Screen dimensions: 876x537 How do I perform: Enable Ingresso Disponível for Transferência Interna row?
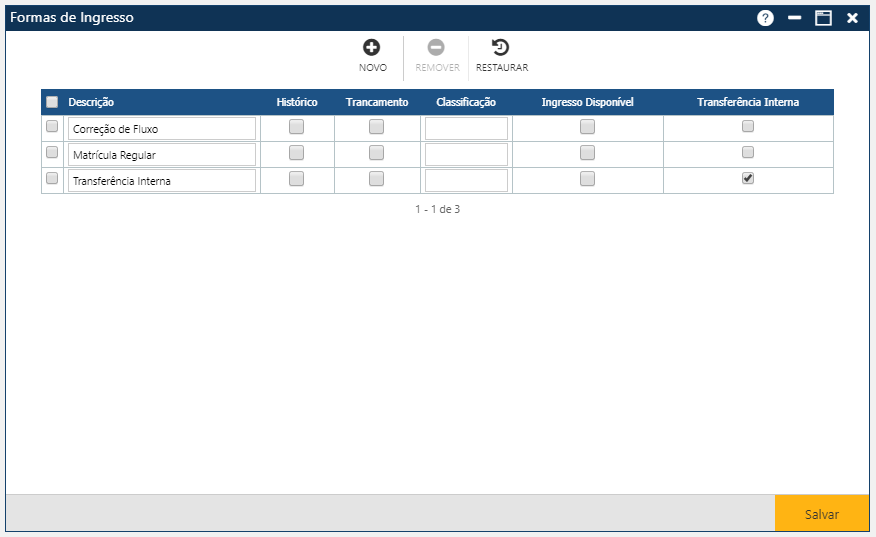coord(587,179)
